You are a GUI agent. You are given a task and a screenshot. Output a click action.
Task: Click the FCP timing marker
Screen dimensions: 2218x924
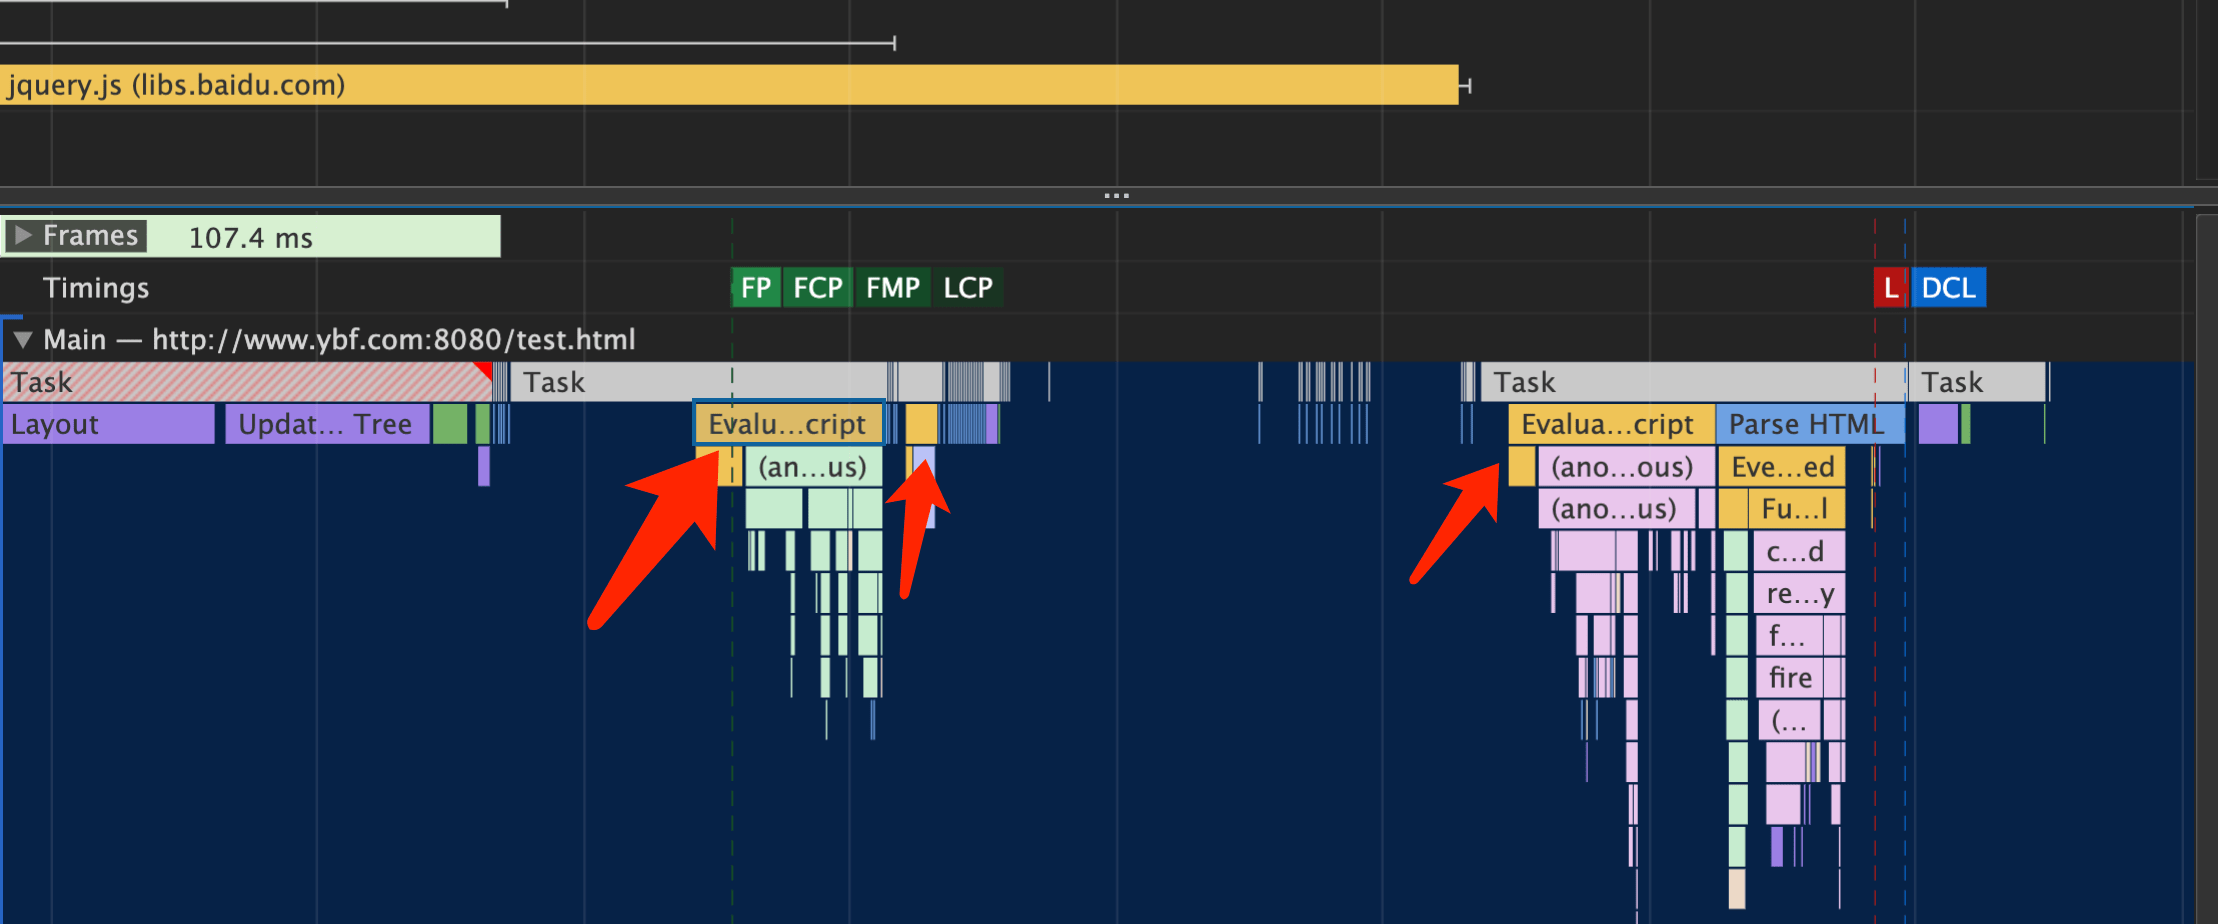[x=817, y=288]
